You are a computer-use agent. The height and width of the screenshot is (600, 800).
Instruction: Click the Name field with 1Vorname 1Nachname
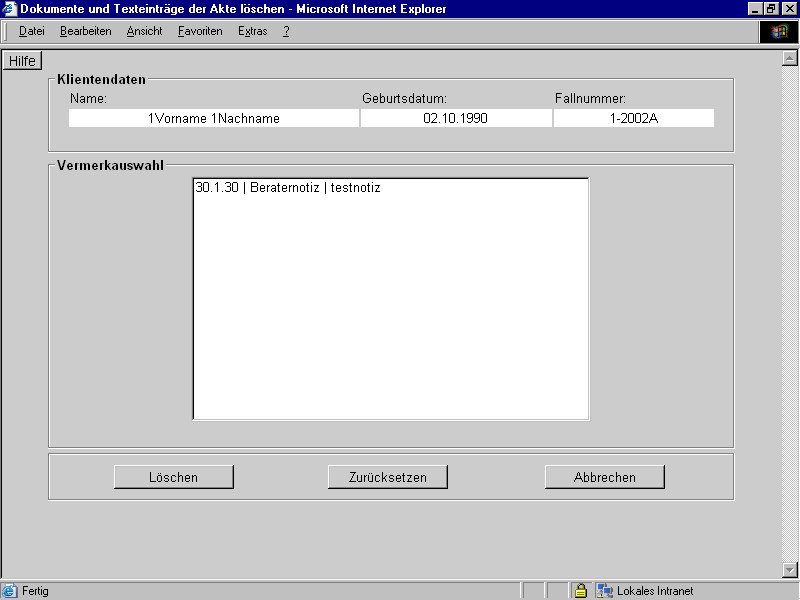pyautogui.click(x=214, y=118)
